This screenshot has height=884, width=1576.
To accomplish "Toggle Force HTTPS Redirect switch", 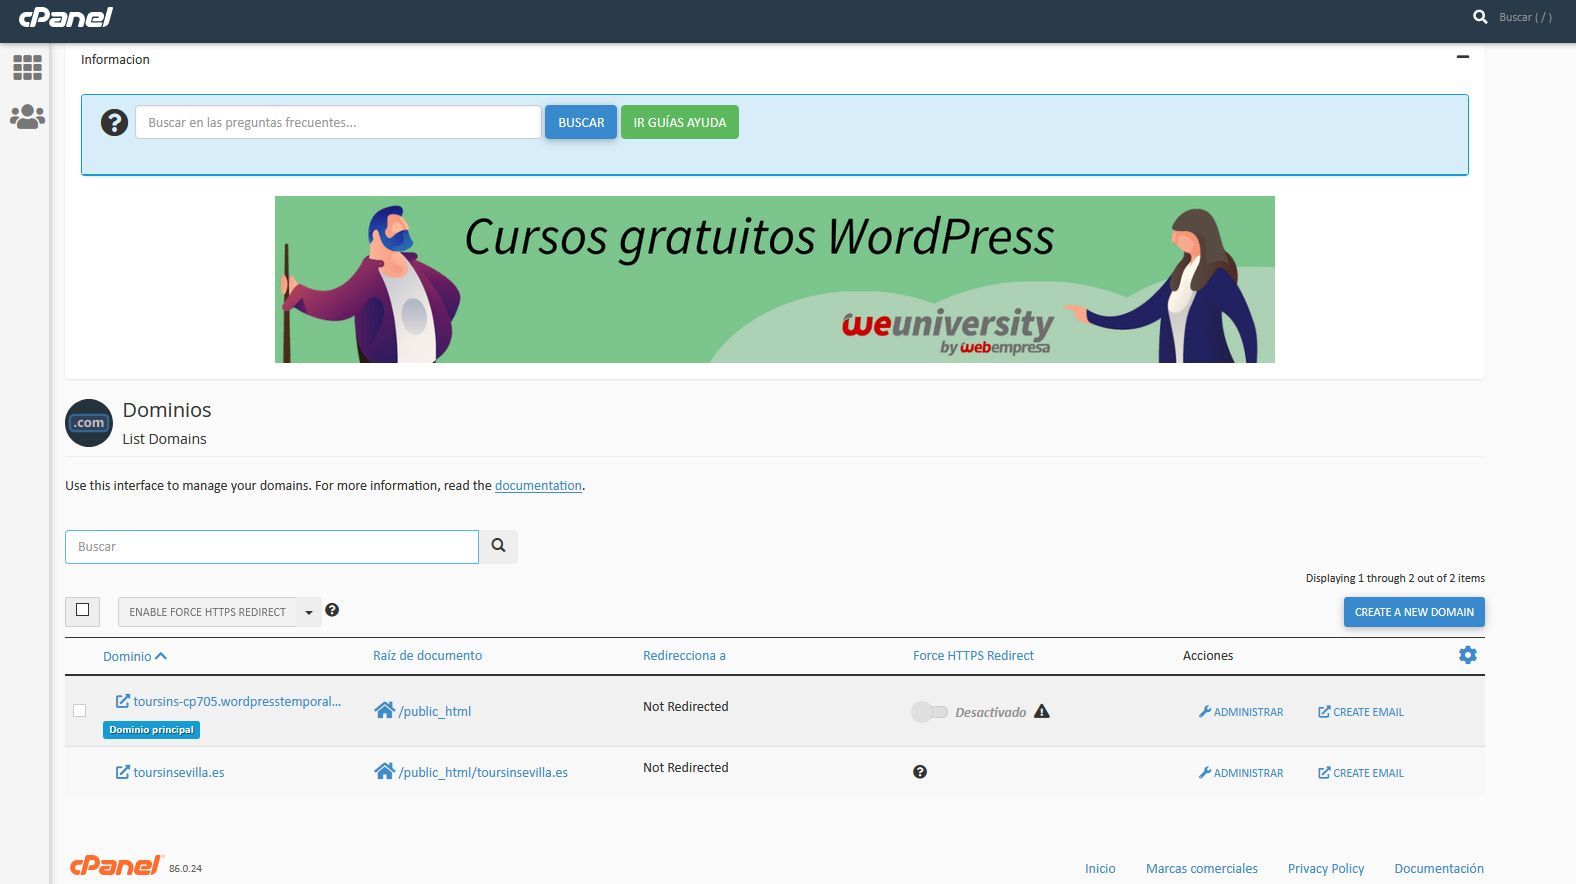I will [x=929, y=712].
